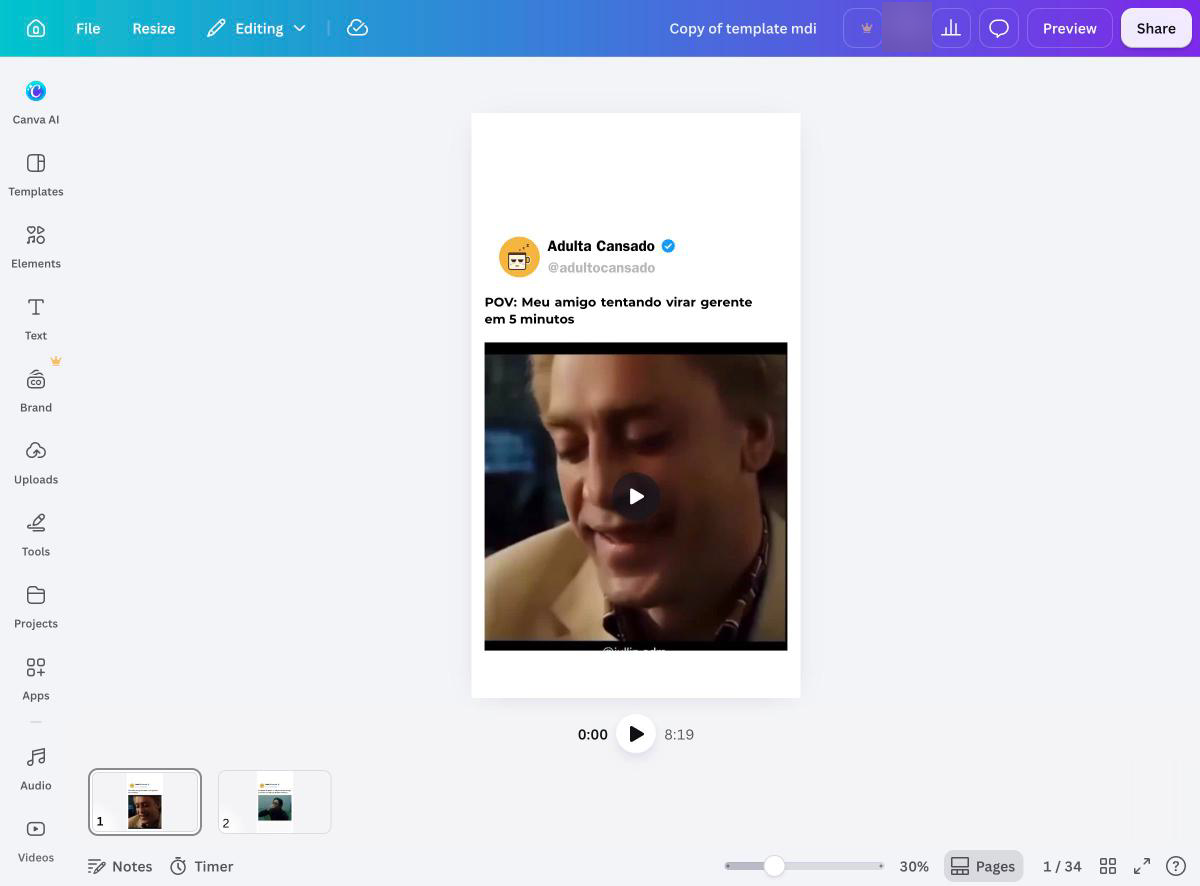The width and height of the screenshot is (1200, 886).
Task: Open the Templates panel
Action: coord(36,175)
